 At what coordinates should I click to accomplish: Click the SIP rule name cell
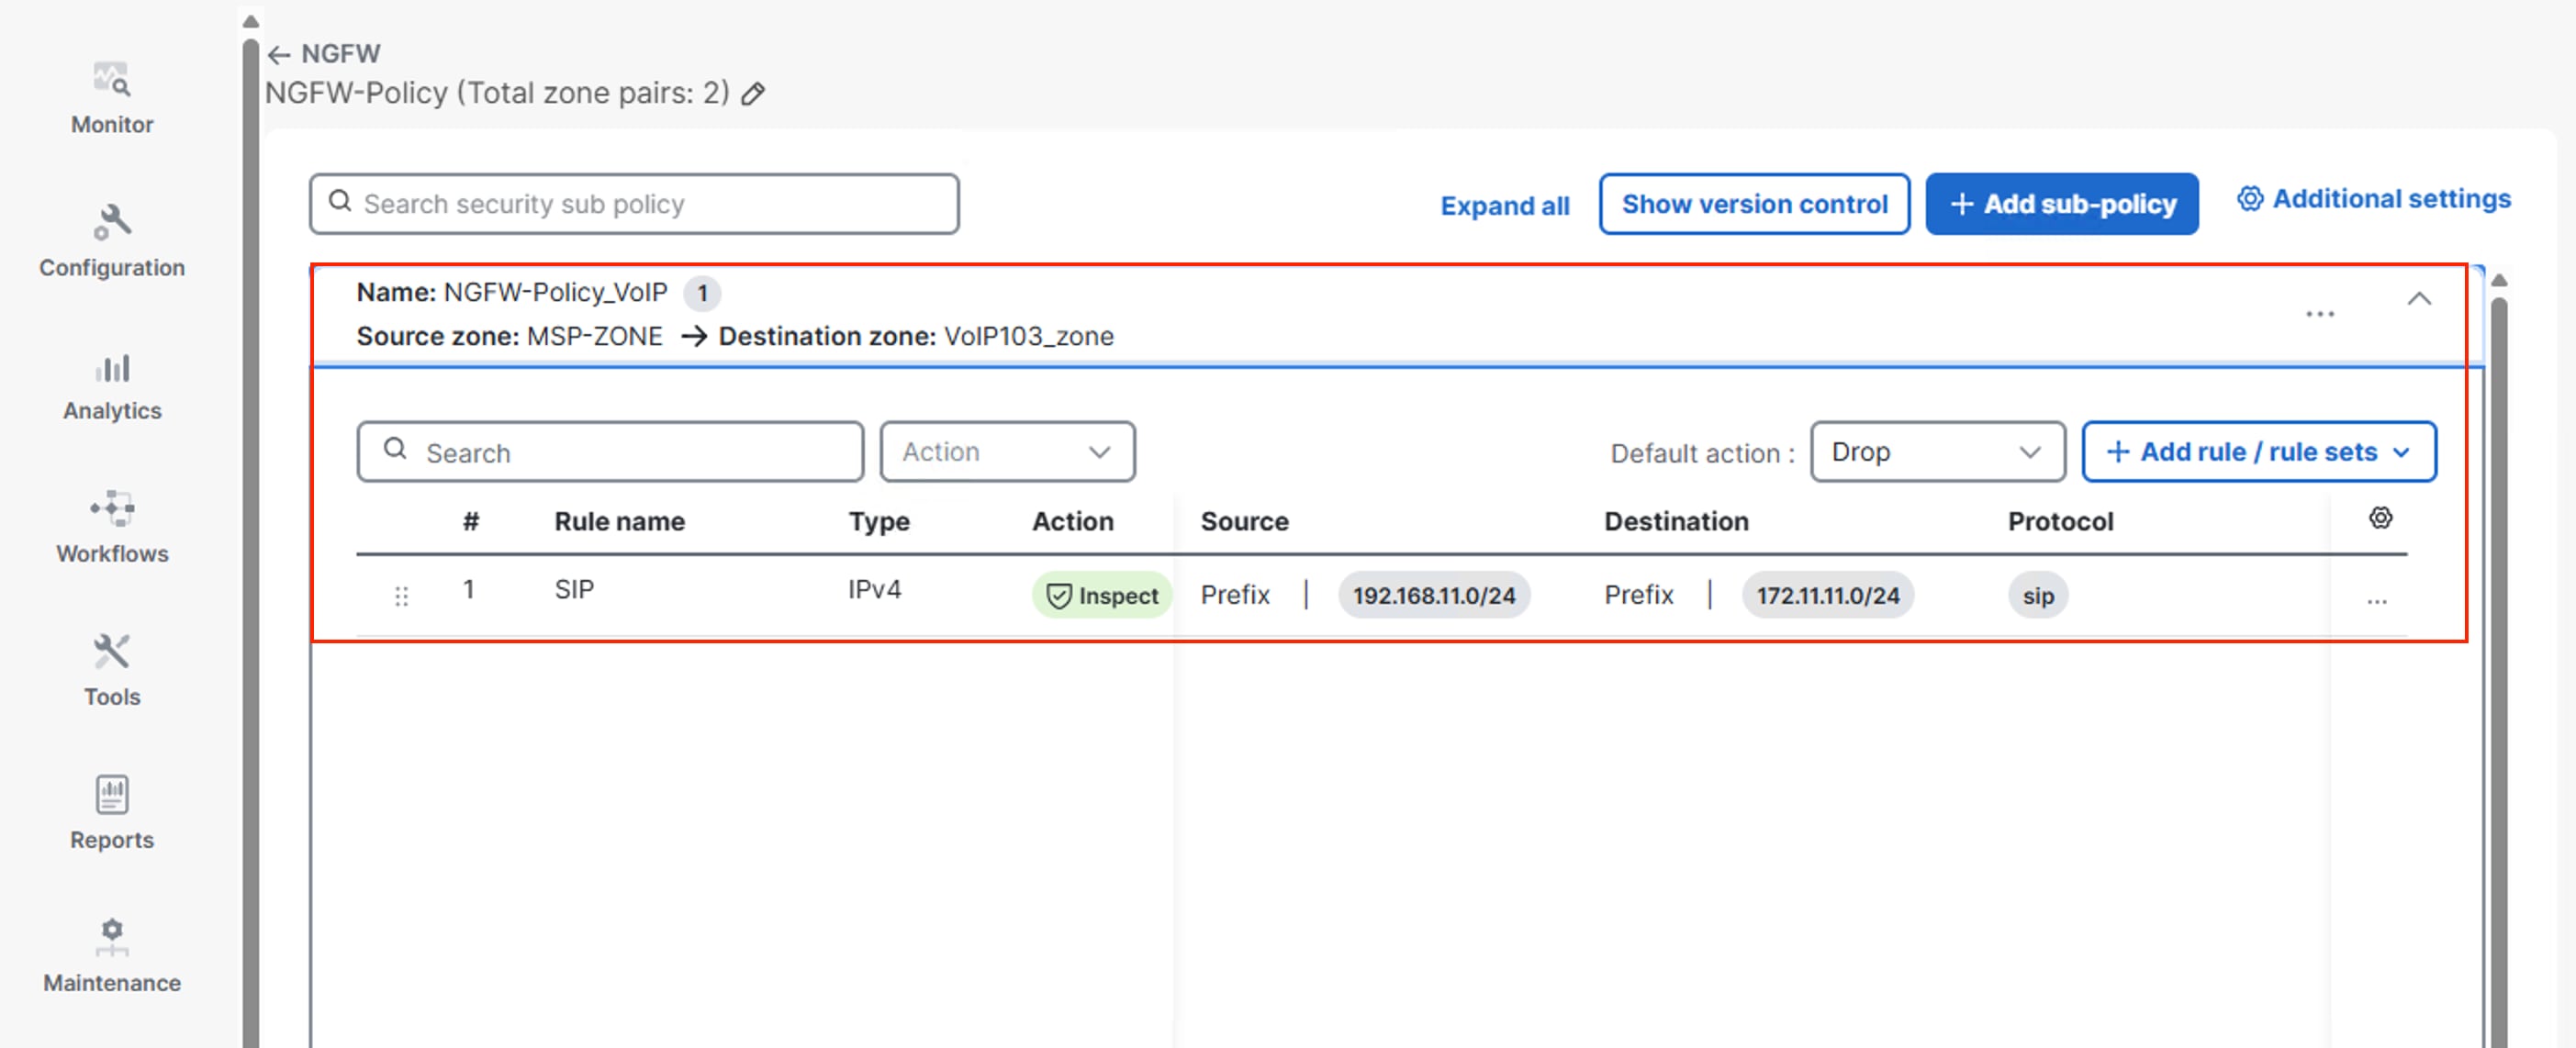point(574,590)
